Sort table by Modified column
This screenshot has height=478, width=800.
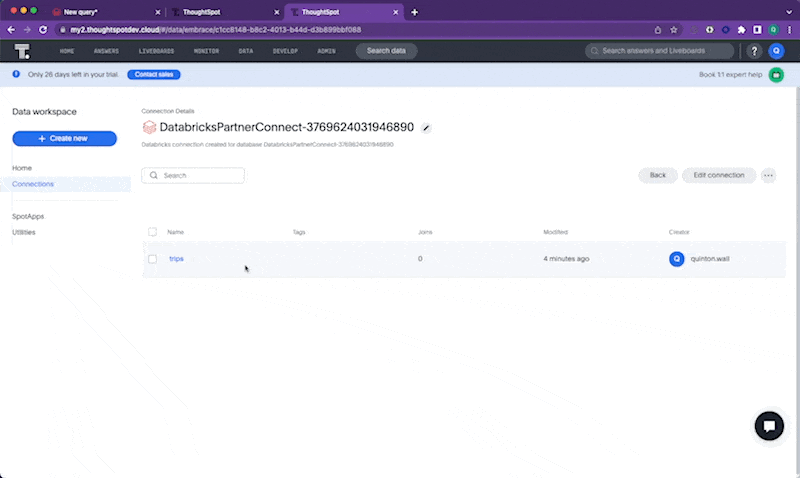coord(555,232)
